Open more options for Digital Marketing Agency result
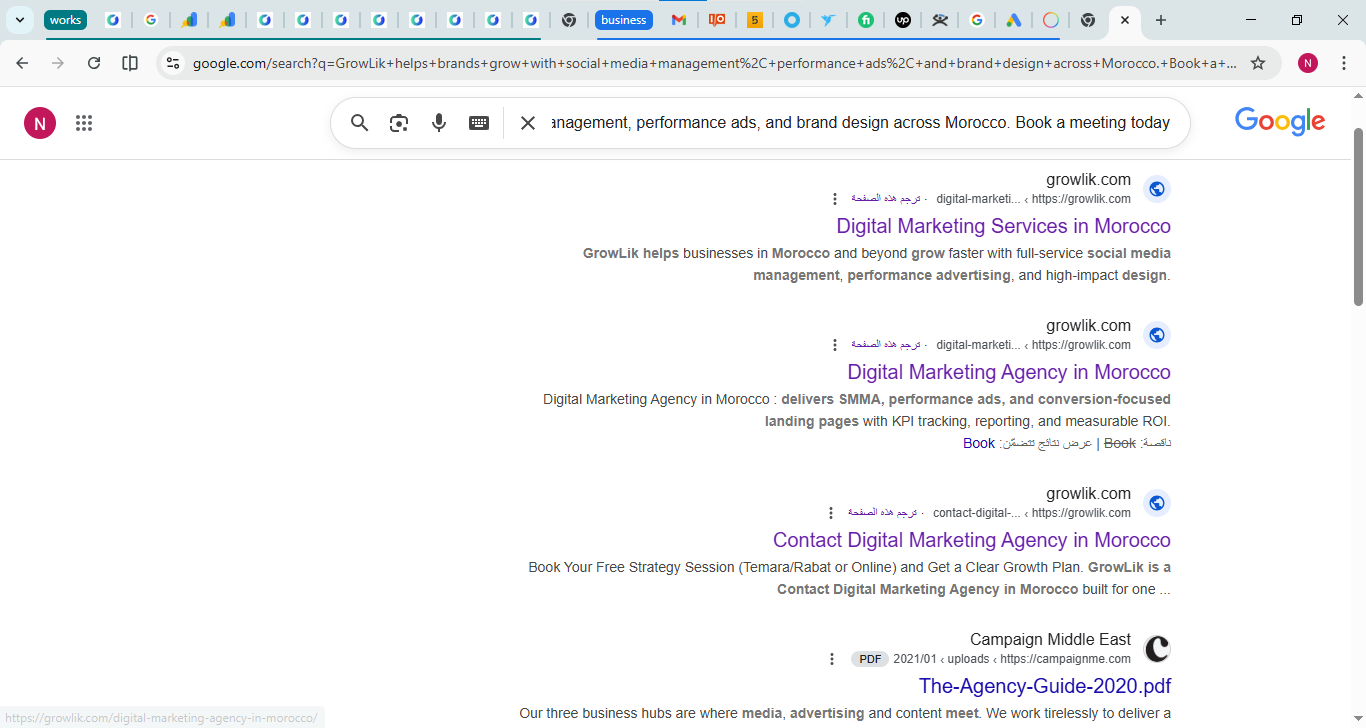Image resolution: width=1366 pixels, height=728 pixels. tap(835, 345)
